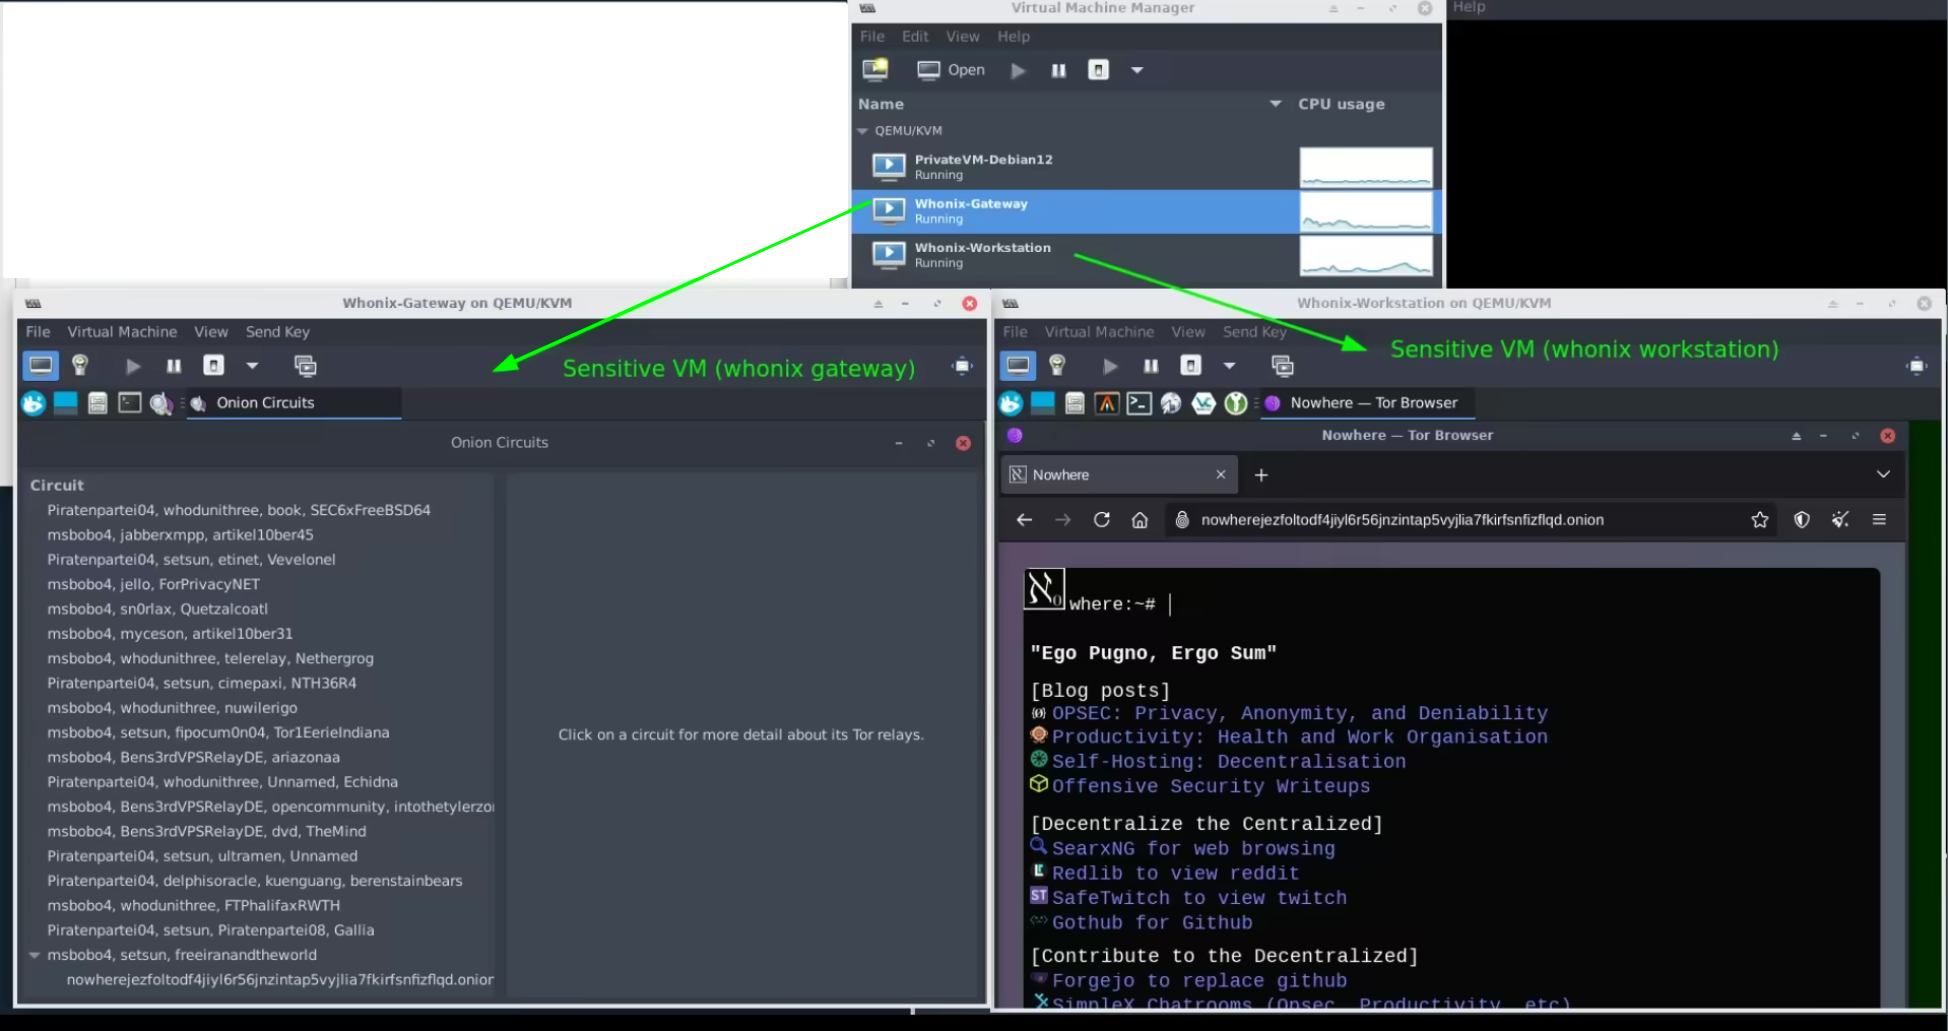
Task: Select circuit msbobo4, myceson, artikel10ber31
Action: 170,634
